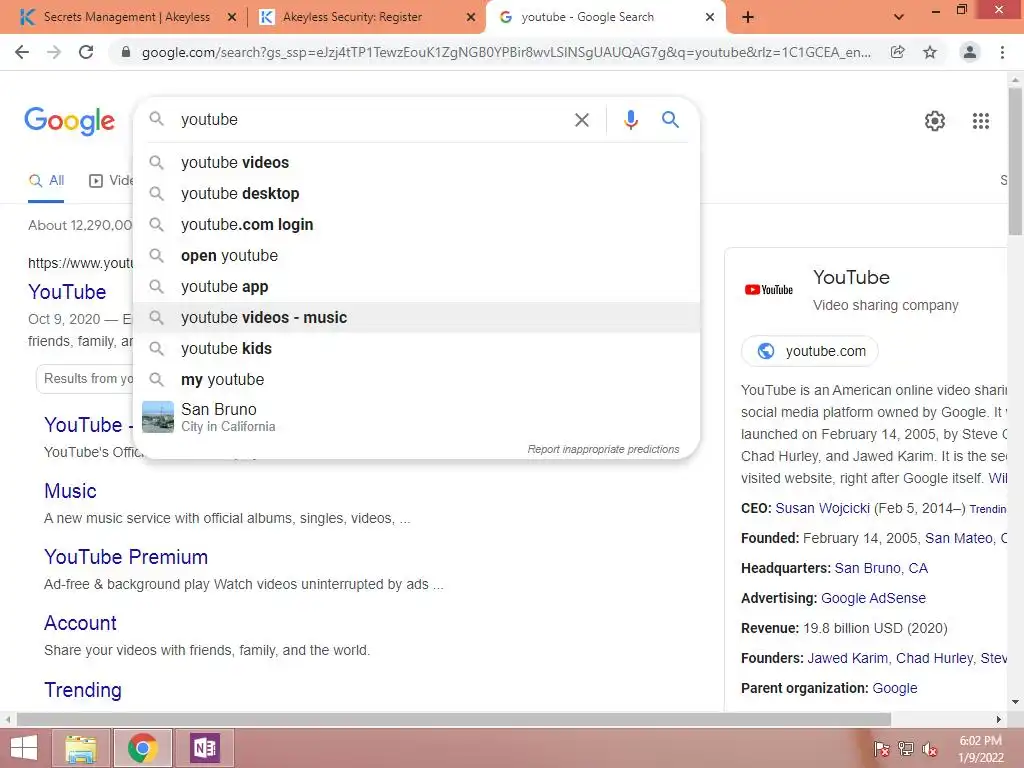Open the Chrome profile avatar
This screenshot has width=1024, height=768.
970,52
